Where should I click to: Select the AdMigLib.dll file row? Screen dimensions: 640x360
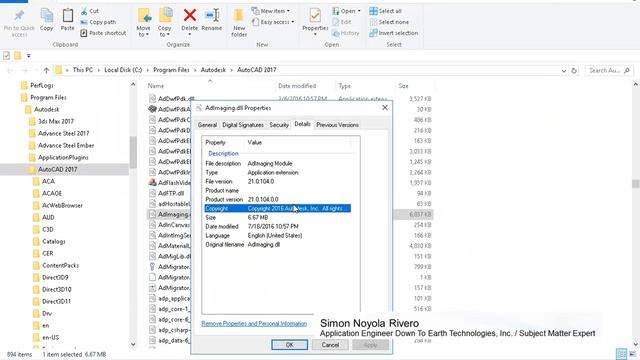pyautogui.click(x=174, y=256)
